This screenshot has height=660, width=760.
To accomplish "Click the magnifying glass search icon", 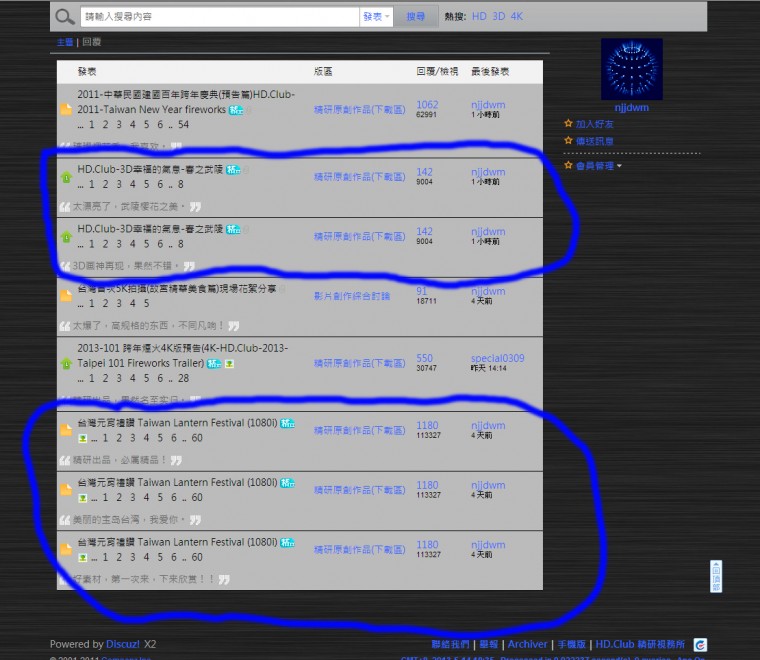I will [64, 17].
